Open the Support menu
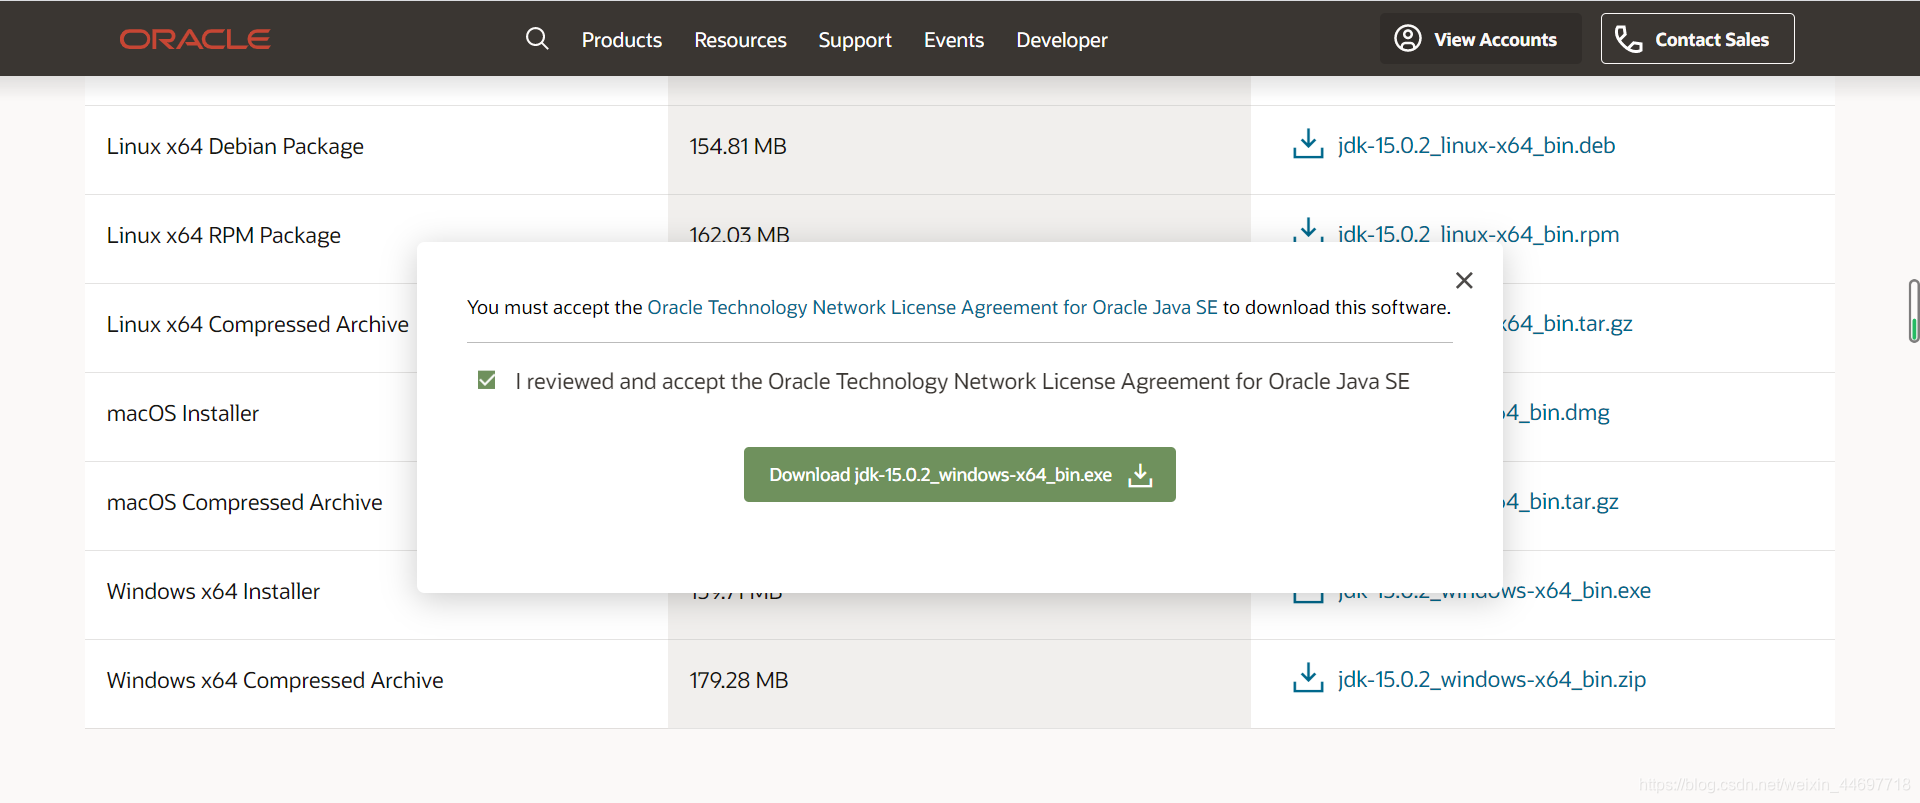1920x803 pixels. [x=855, y=40]
